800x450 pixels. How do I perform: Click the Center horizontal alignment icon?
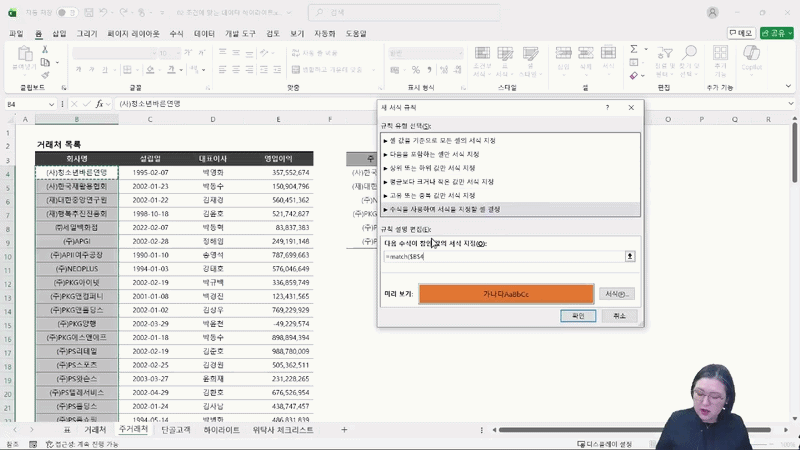[x=236, y=69]
